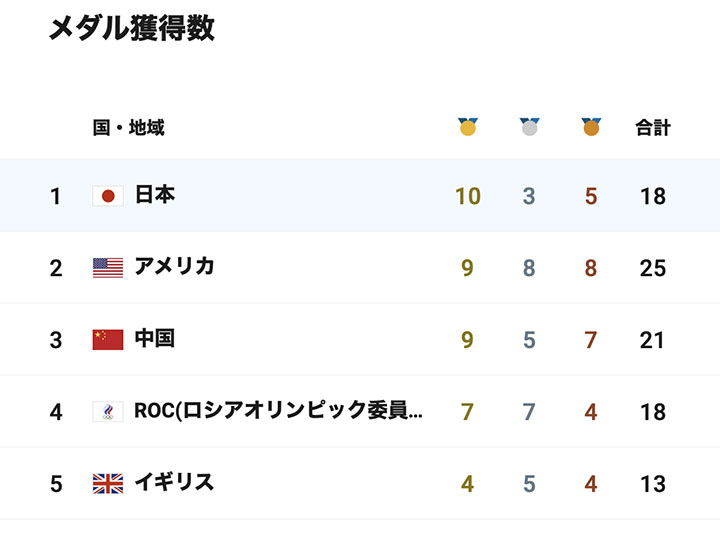Click Japan's gold medal count 10
The width and height of the screenshot is (720, 537).
point(468,196)
